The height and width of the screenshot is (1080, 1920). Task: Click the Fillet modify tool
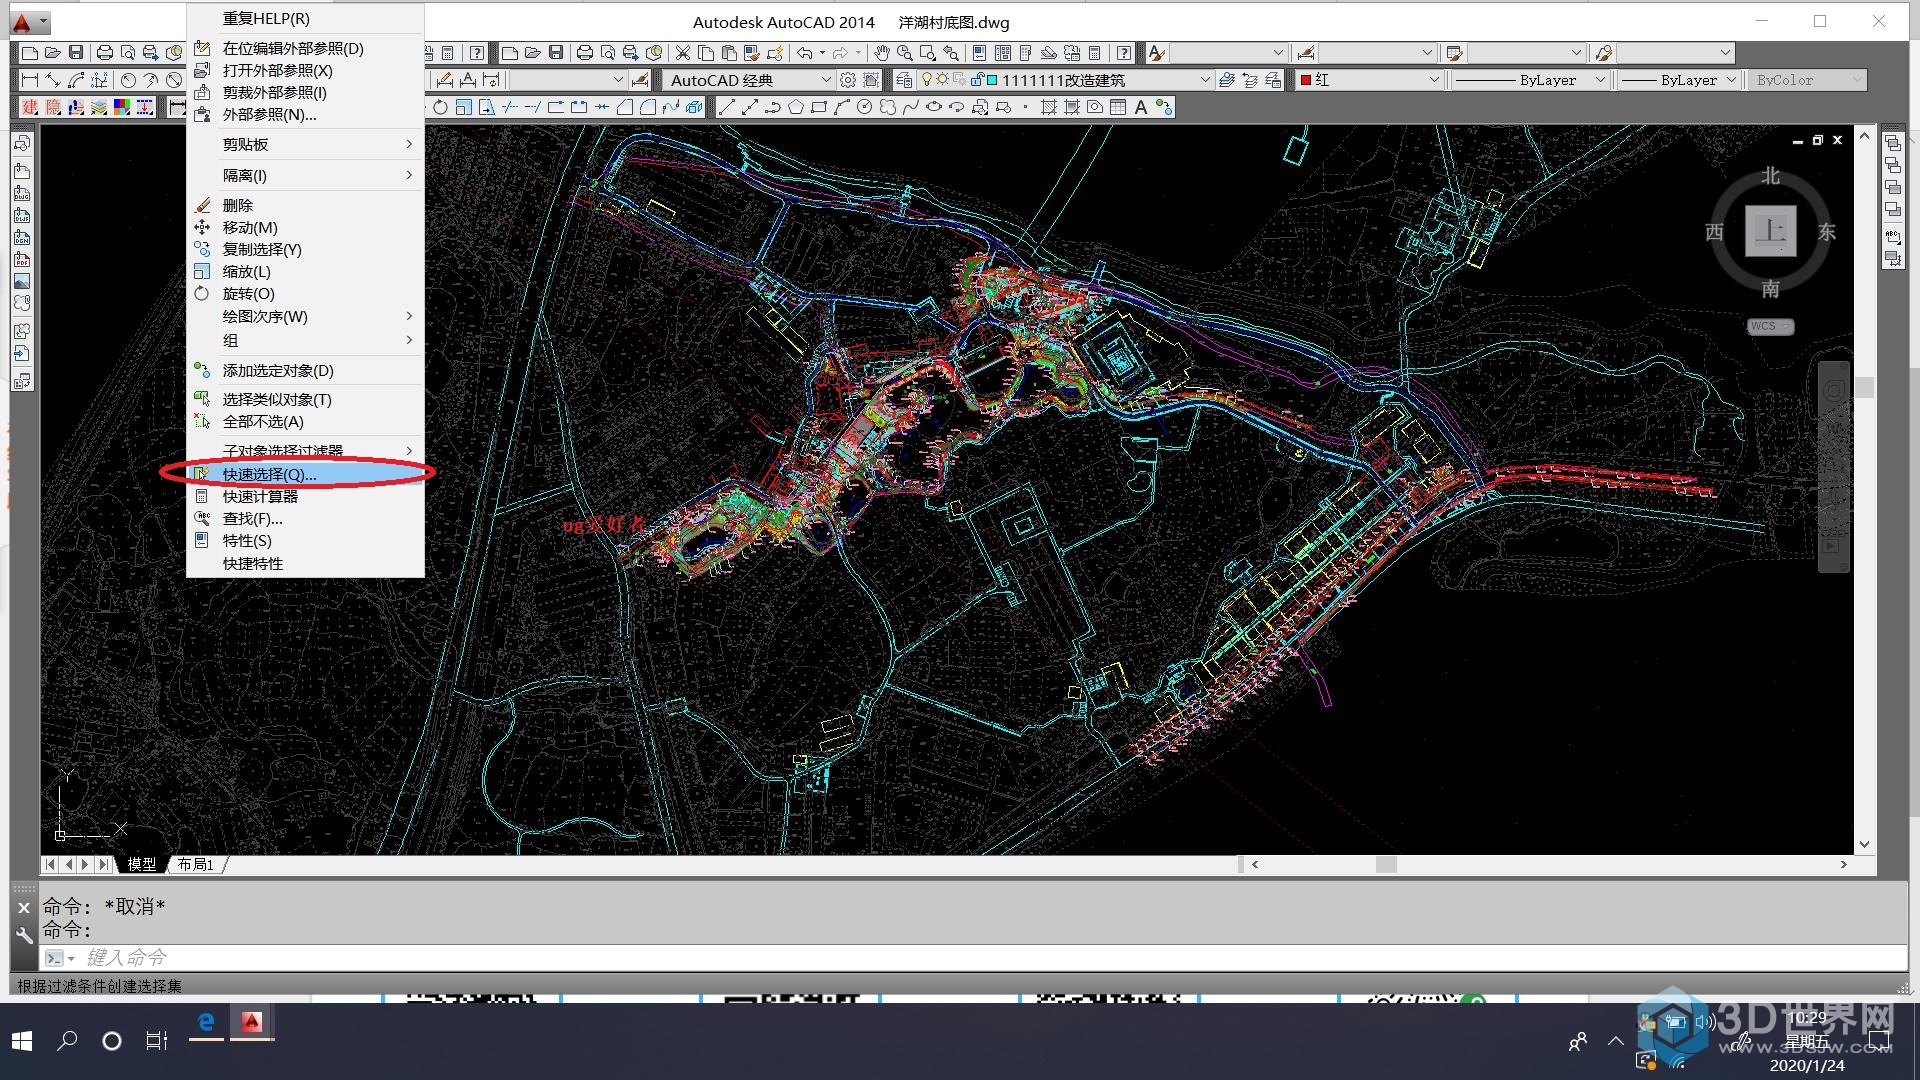648,107
